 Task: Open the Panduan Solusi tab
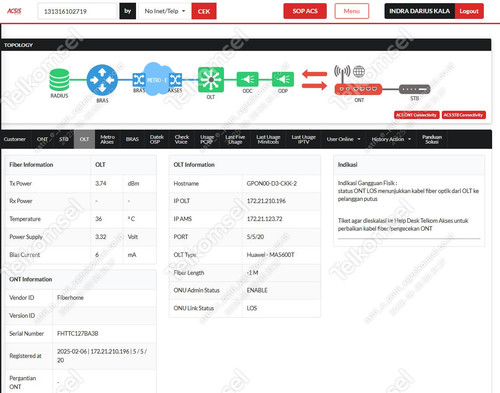point(432,139)
